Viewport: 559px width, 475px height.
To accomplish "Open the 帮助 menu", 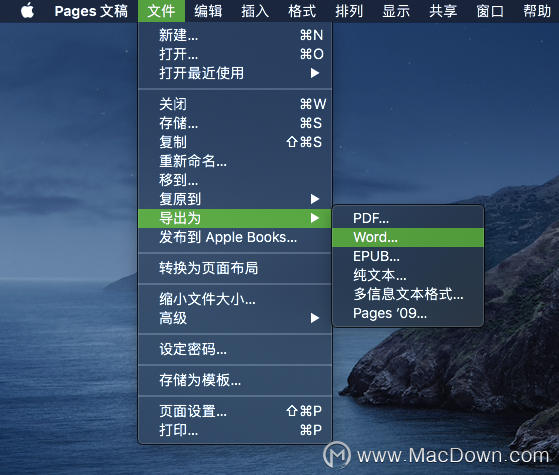I will (x=537, y=11).
